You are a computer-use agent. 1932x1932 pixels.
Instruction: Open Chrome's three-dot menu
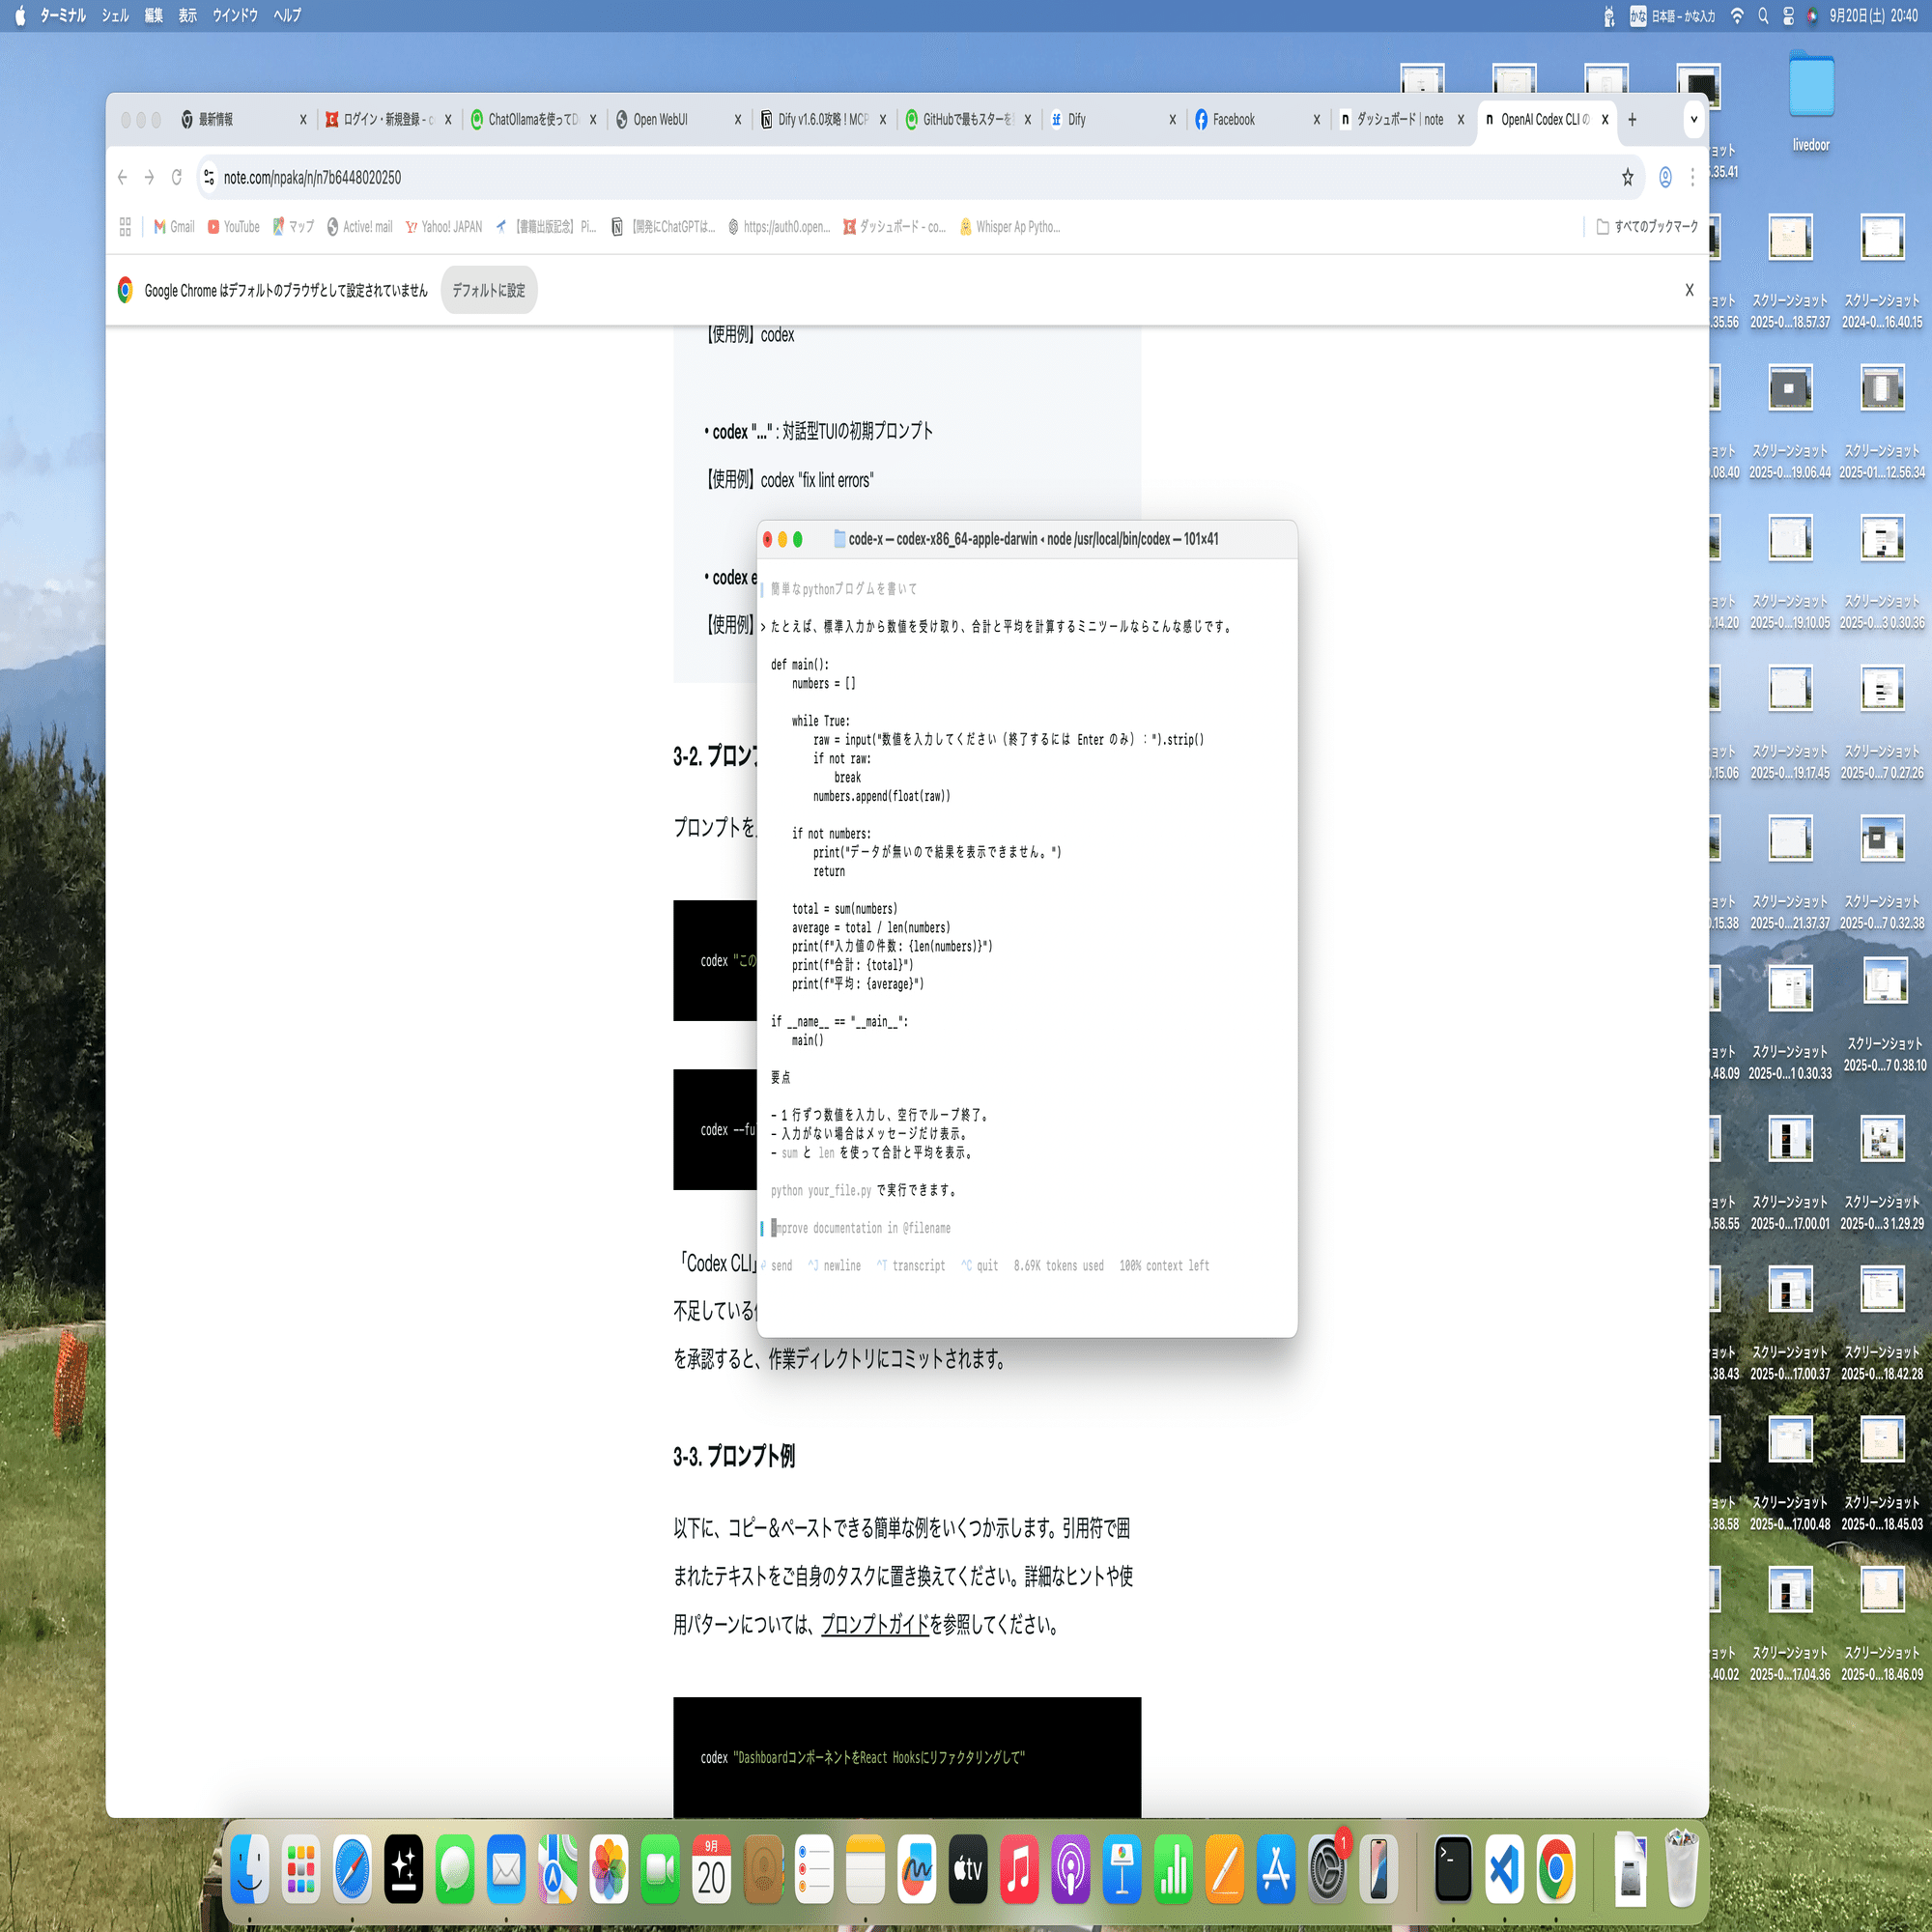[x=1691, y=177]
